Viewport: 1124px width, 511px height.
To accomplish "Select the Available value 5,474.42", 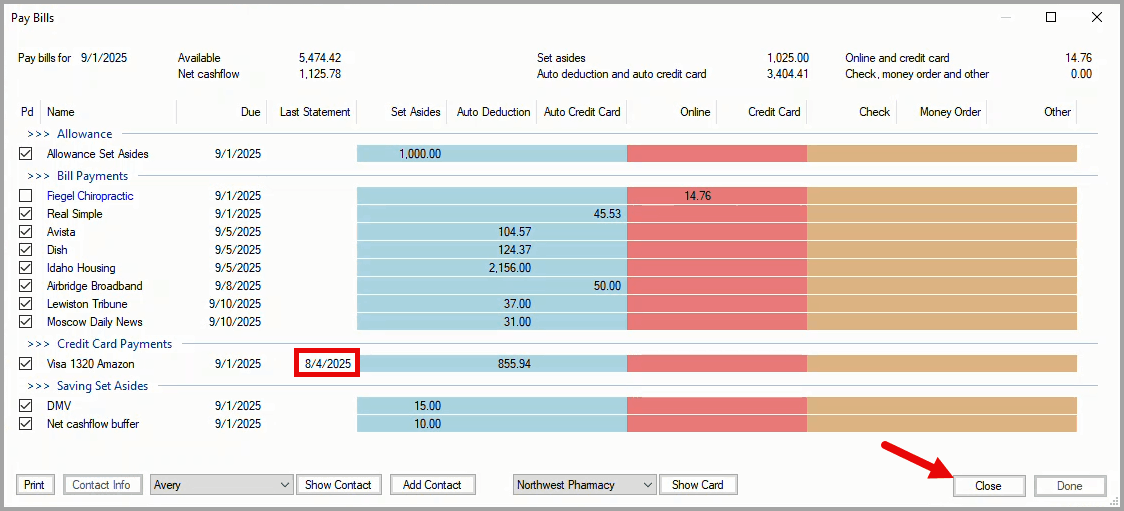I will (320, 58).
